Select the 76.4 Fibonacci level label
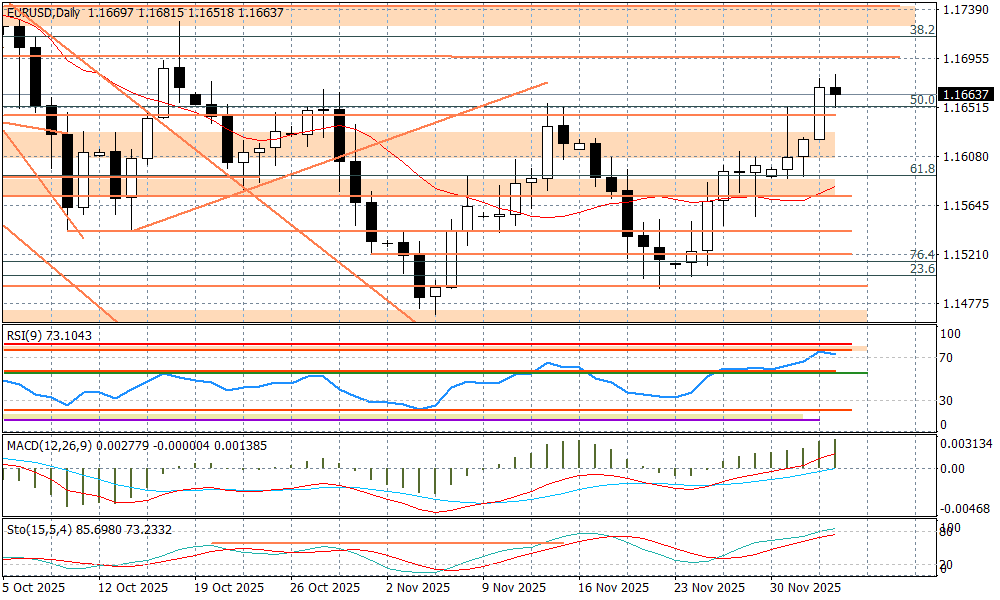Image resolution: width=1000 pixels, height=600 pixels. pos(922,255)
